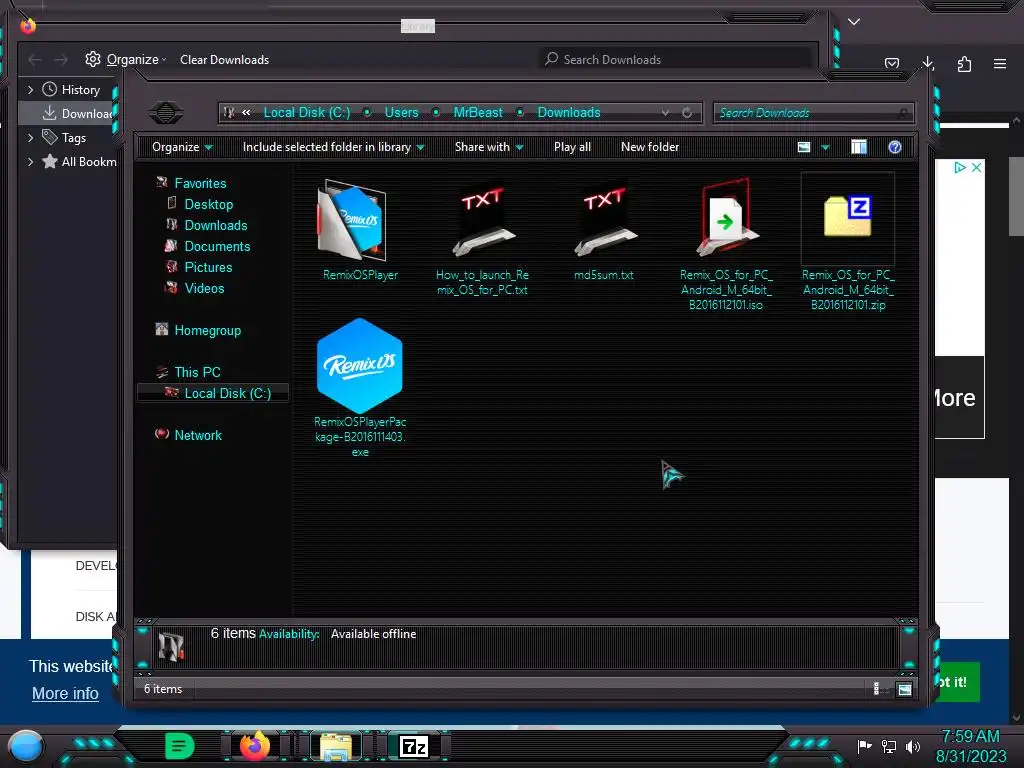
Task: Open network tray icon
Action: 889,746
